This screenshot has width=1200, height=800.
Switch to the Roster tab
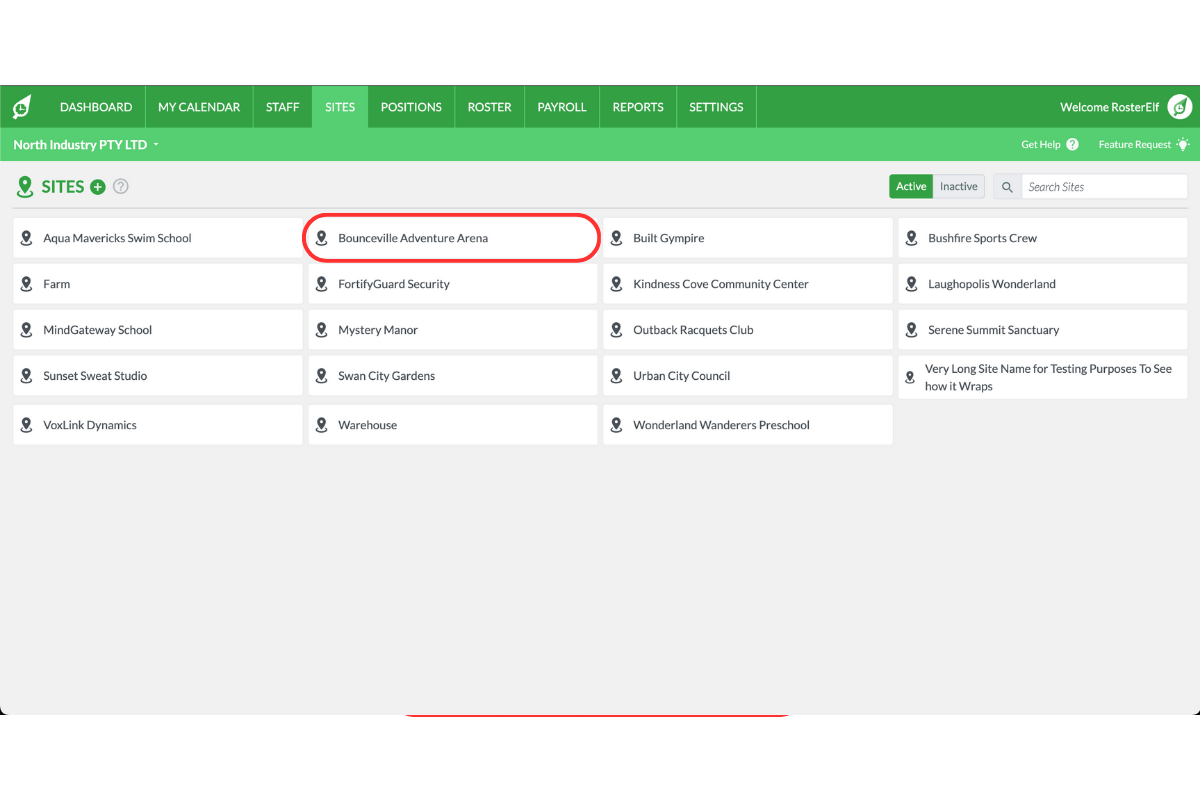pos(490,107)
